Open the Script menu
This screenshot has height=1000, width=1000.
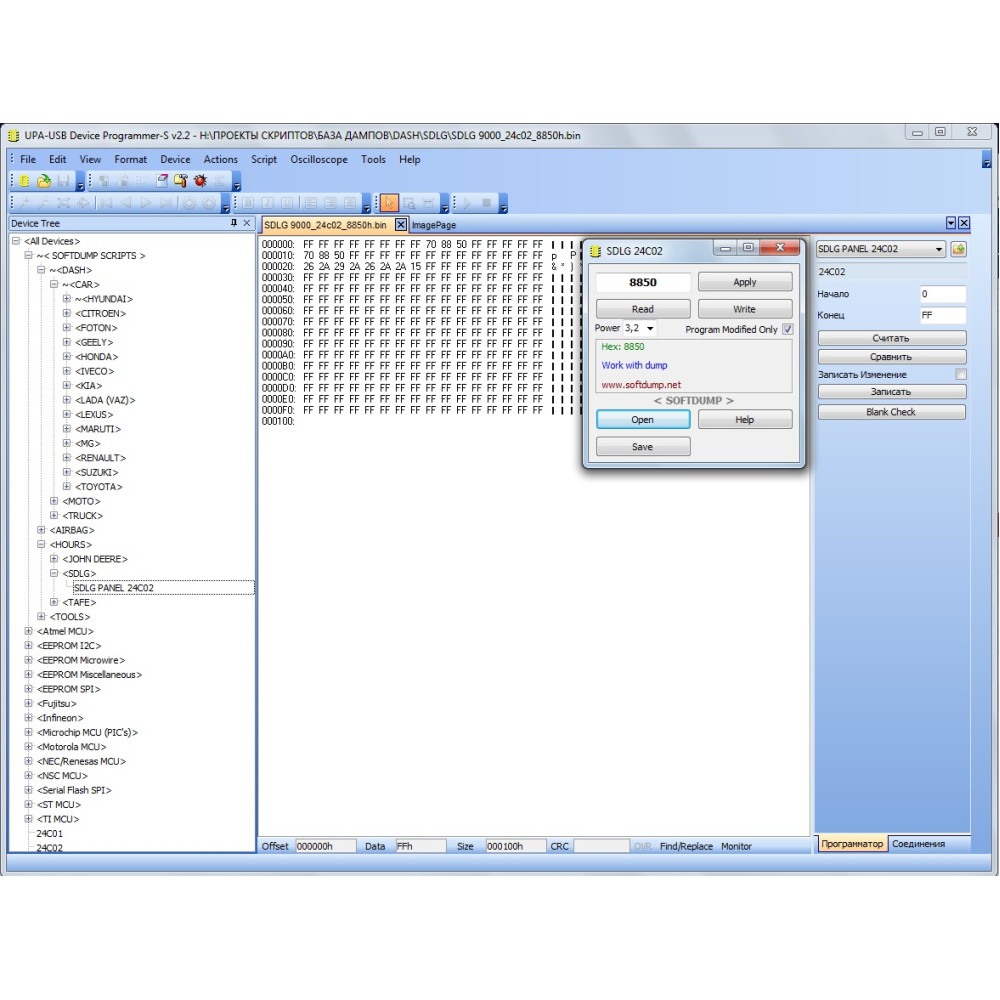click(x=263, y=159)
